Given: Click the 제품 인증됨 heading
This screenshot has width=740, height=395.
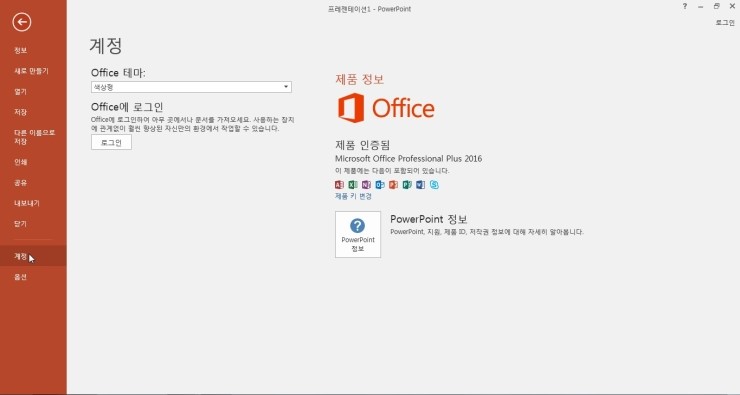Looking at the screenshot, I should point(362,144).
